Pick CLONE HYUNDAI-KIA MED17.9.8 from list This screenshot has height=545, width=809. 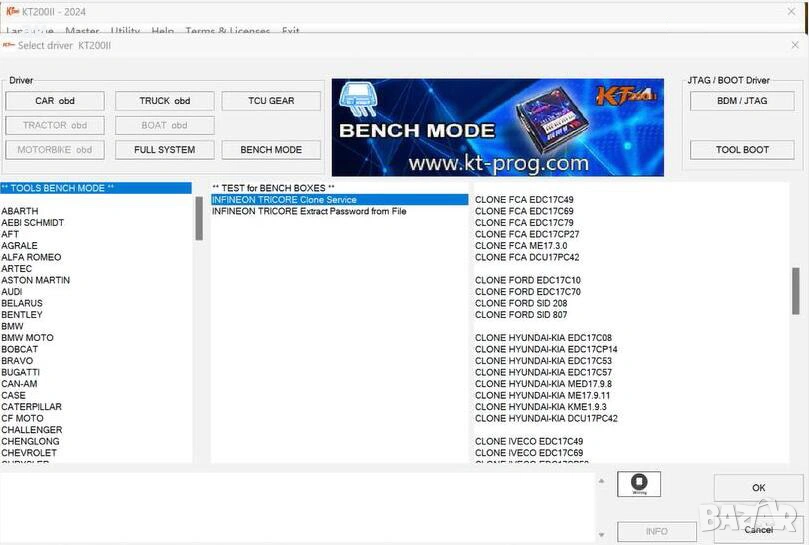(543, 384)
